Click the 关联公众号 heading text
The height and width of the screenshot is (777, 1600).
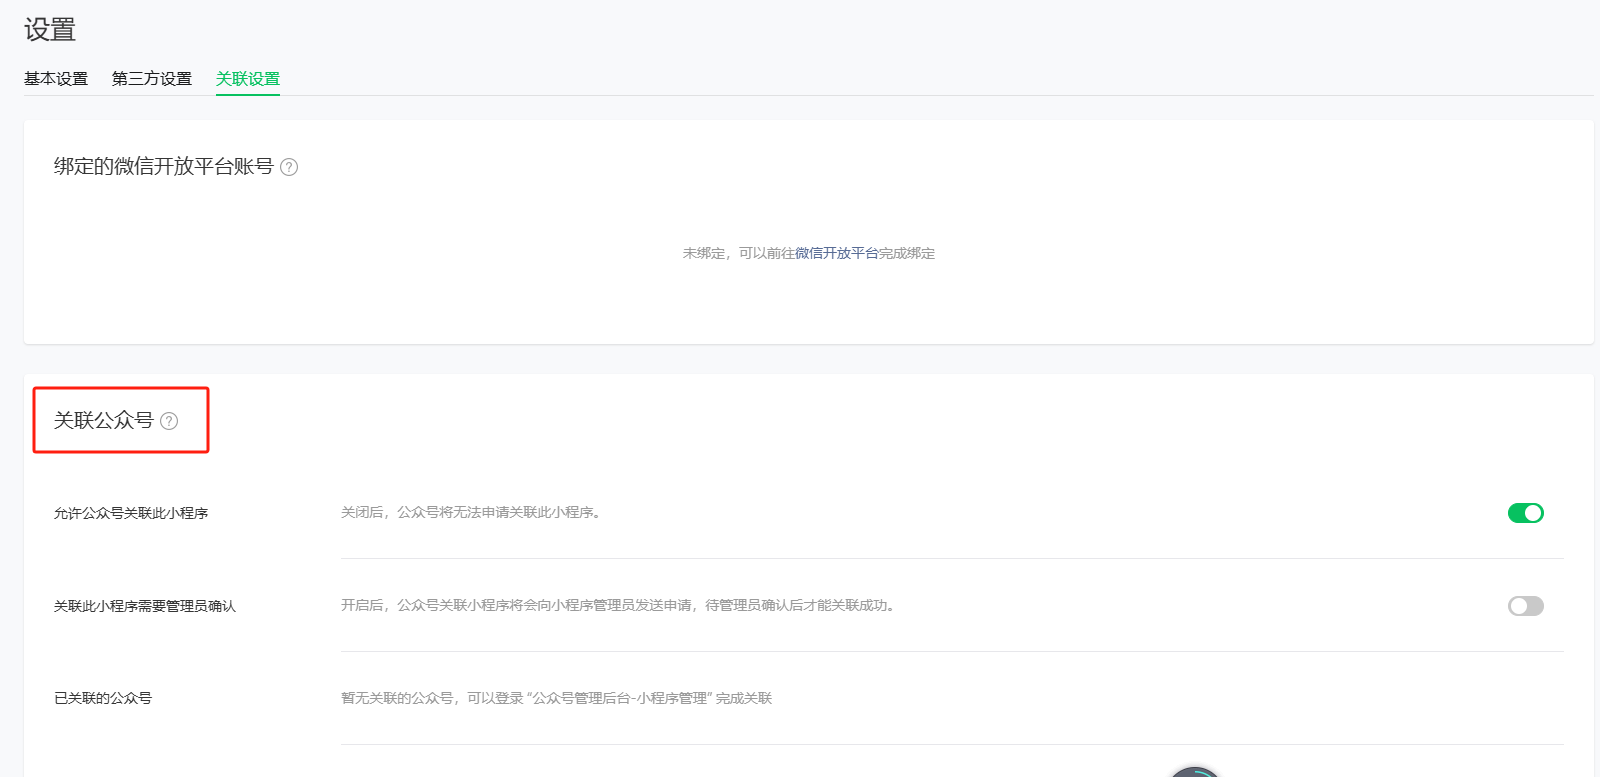click(104, 421)
